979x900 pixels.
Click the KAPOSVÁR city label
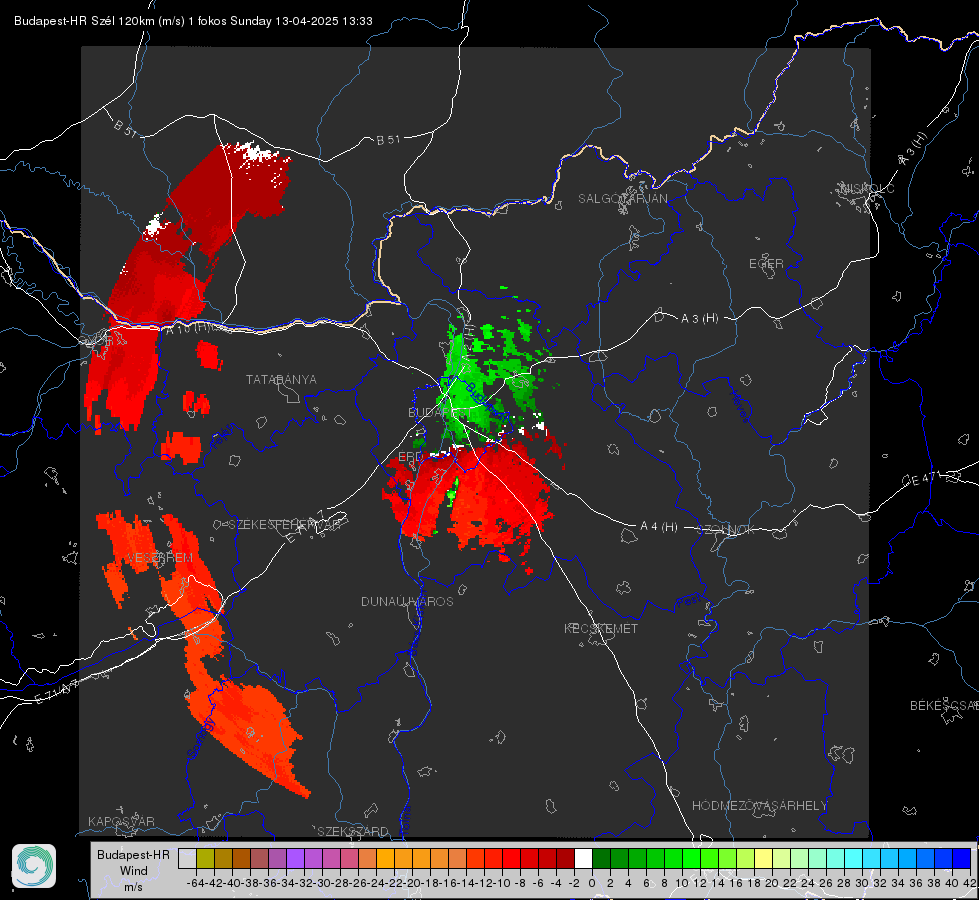[x=121, y=821]
